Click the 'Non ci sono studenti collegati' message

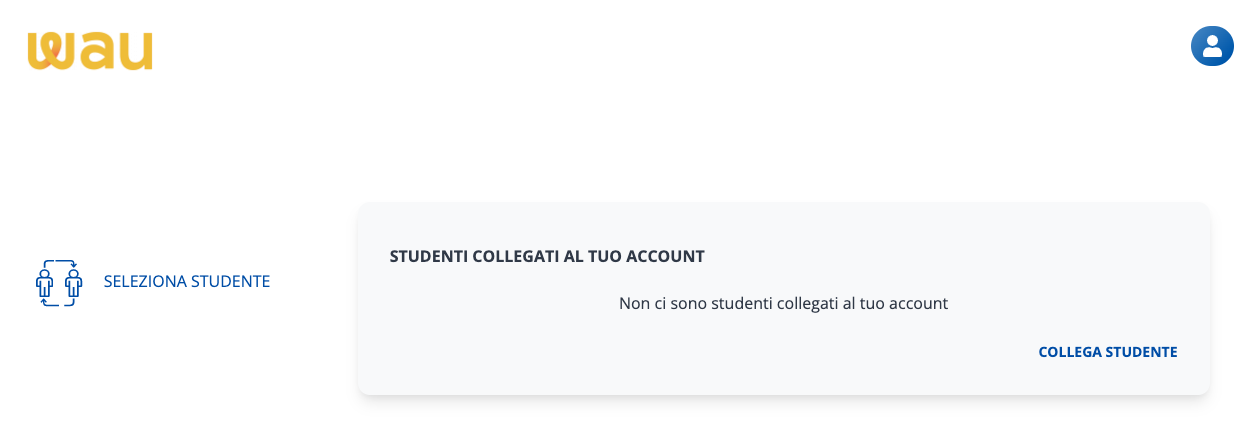(783, 303)
